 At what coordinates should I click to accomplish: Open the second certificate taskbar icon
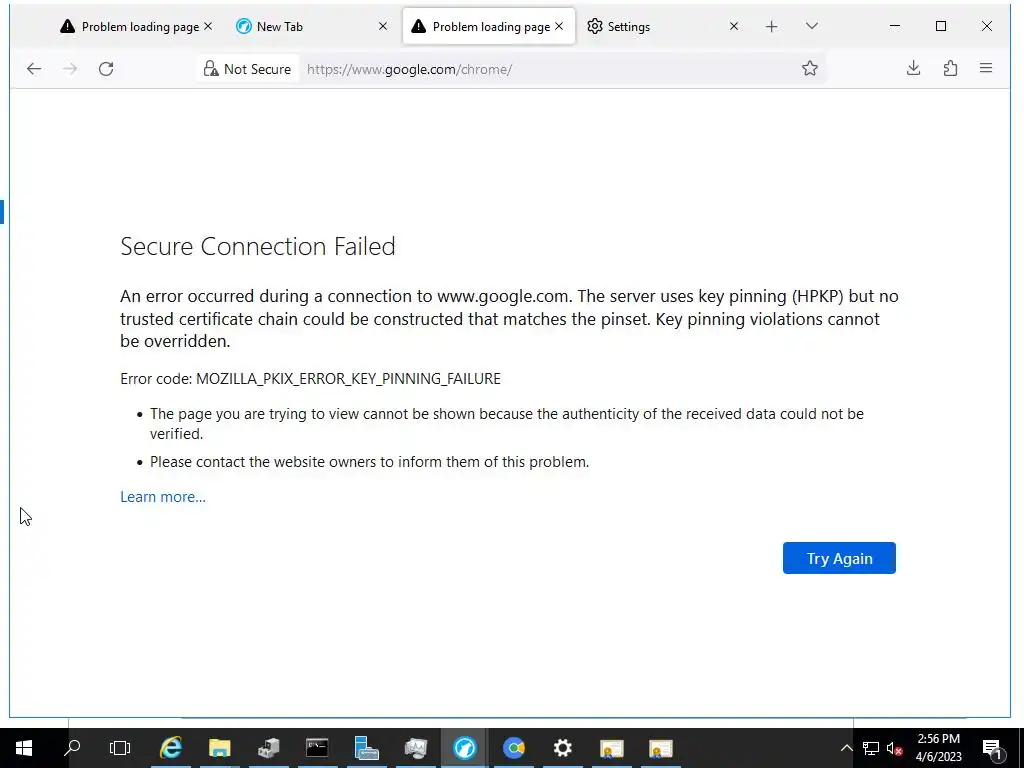click(x=660, y=748)
